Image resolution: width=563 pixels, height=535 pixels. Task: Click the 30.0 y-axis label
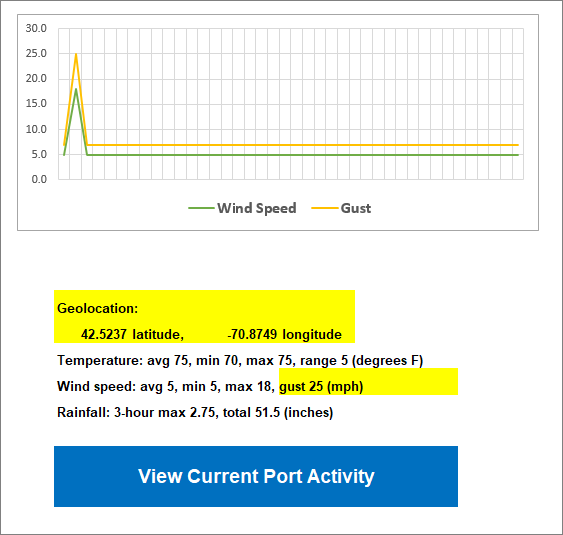[36, 28]
